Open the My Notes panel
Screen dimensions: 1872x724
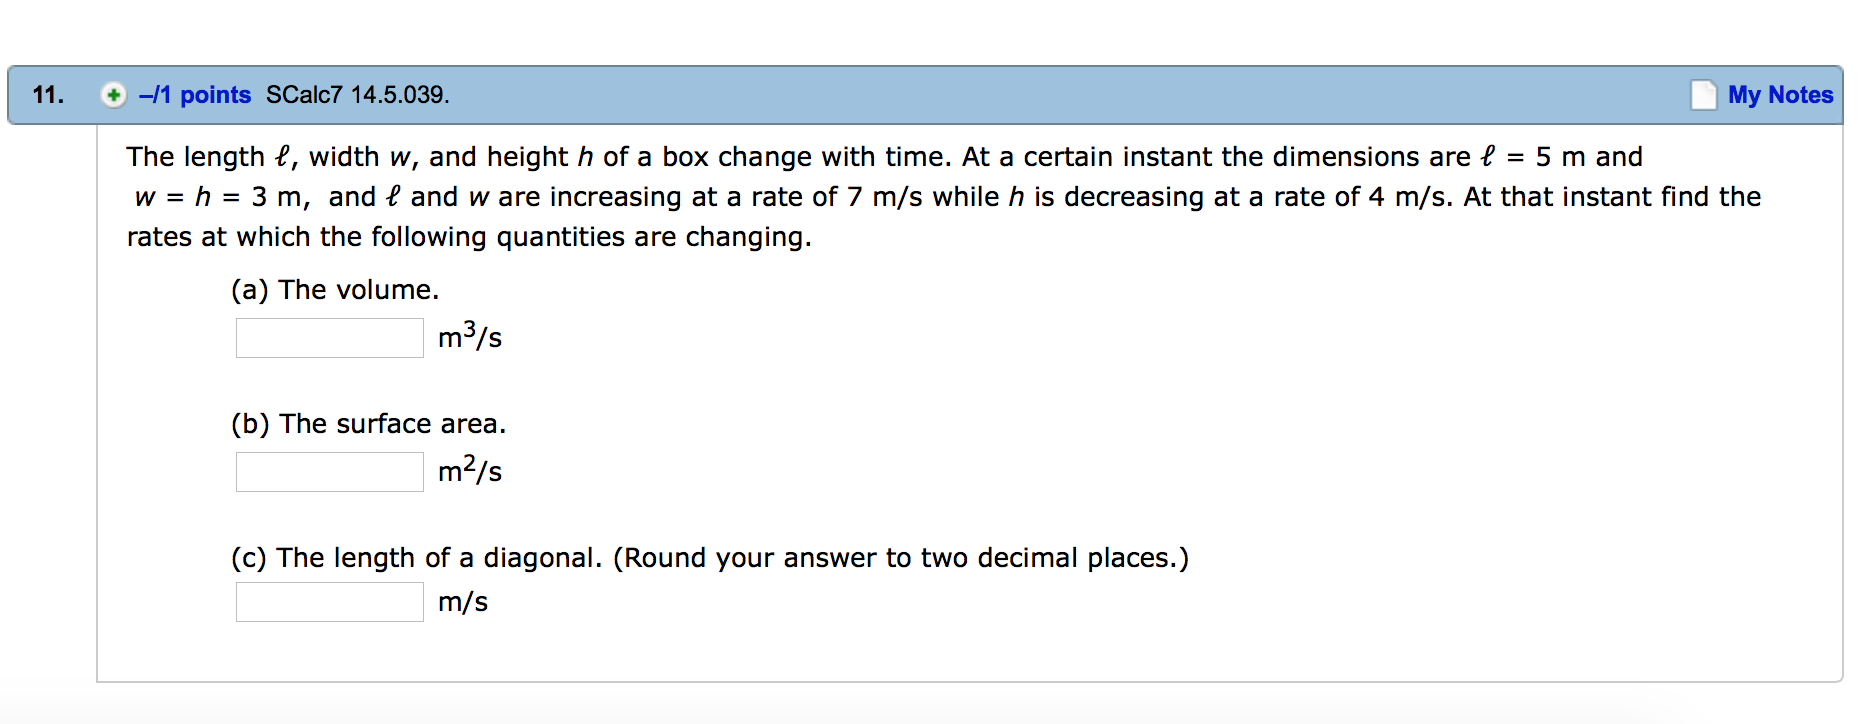(x=1782, y=94)
